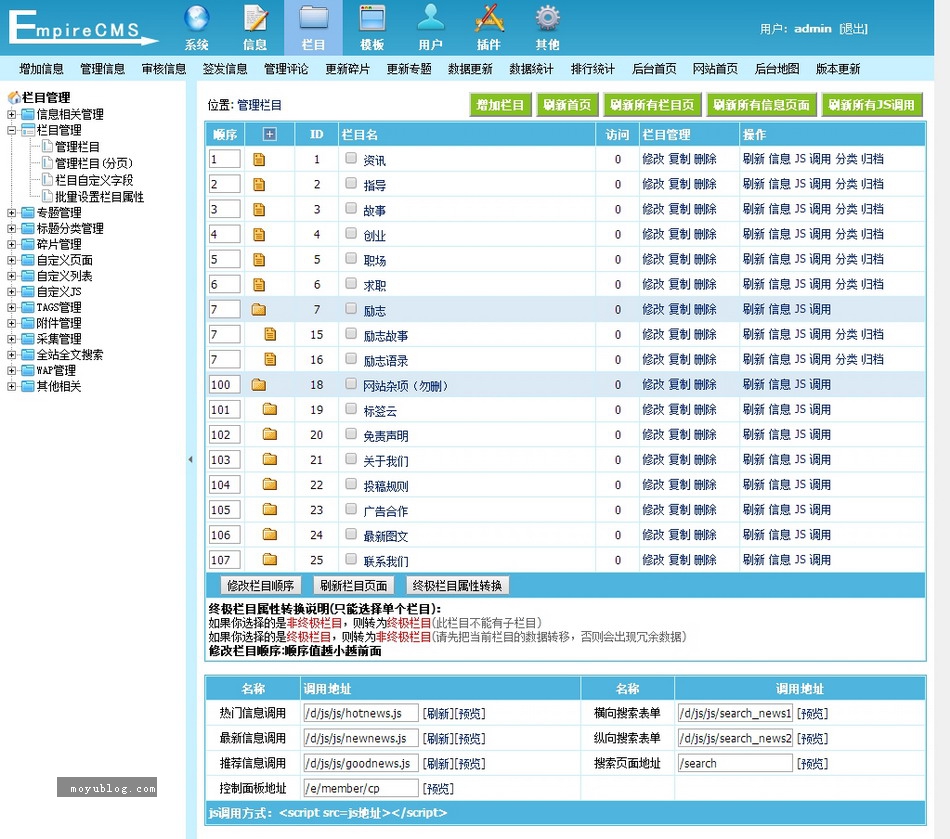The width and height of the screenshot is (950, 839).
Task: Click the 刷新所有JS调用 button
Action: click(872, 105)
